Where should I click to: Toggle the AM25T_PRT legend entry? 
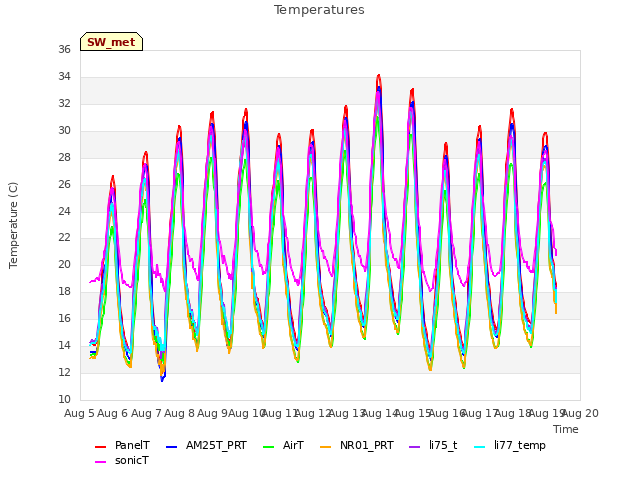coord(207,445)
